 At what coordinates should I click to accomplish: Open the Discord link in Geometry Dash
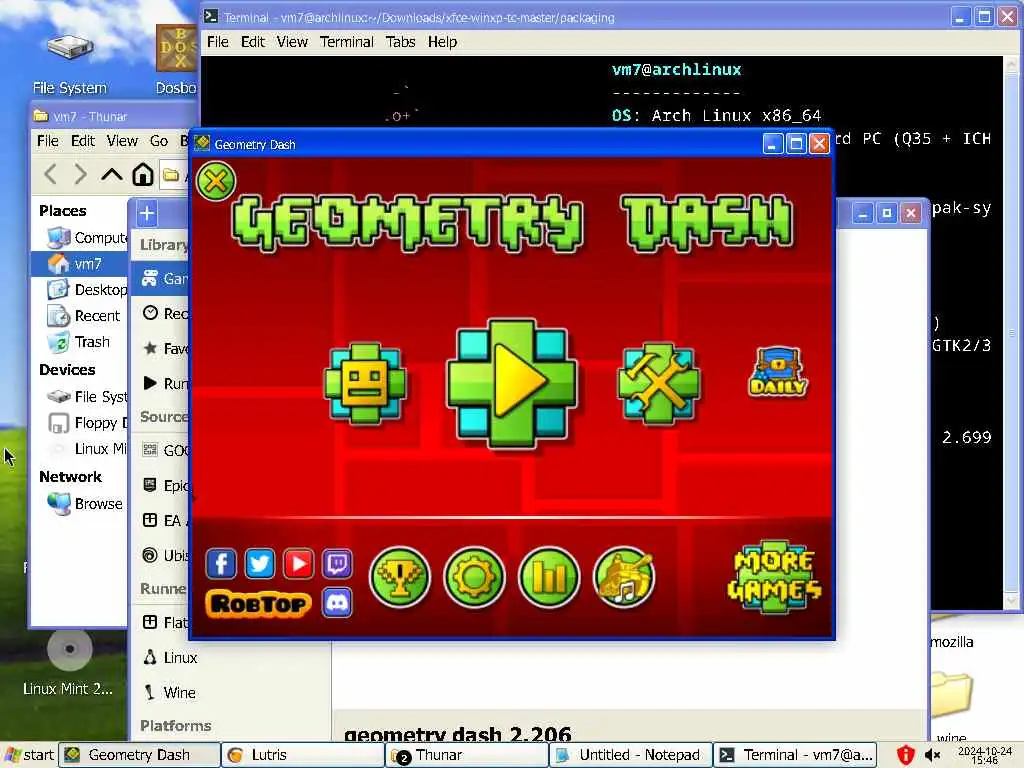[x=337, y=603]
